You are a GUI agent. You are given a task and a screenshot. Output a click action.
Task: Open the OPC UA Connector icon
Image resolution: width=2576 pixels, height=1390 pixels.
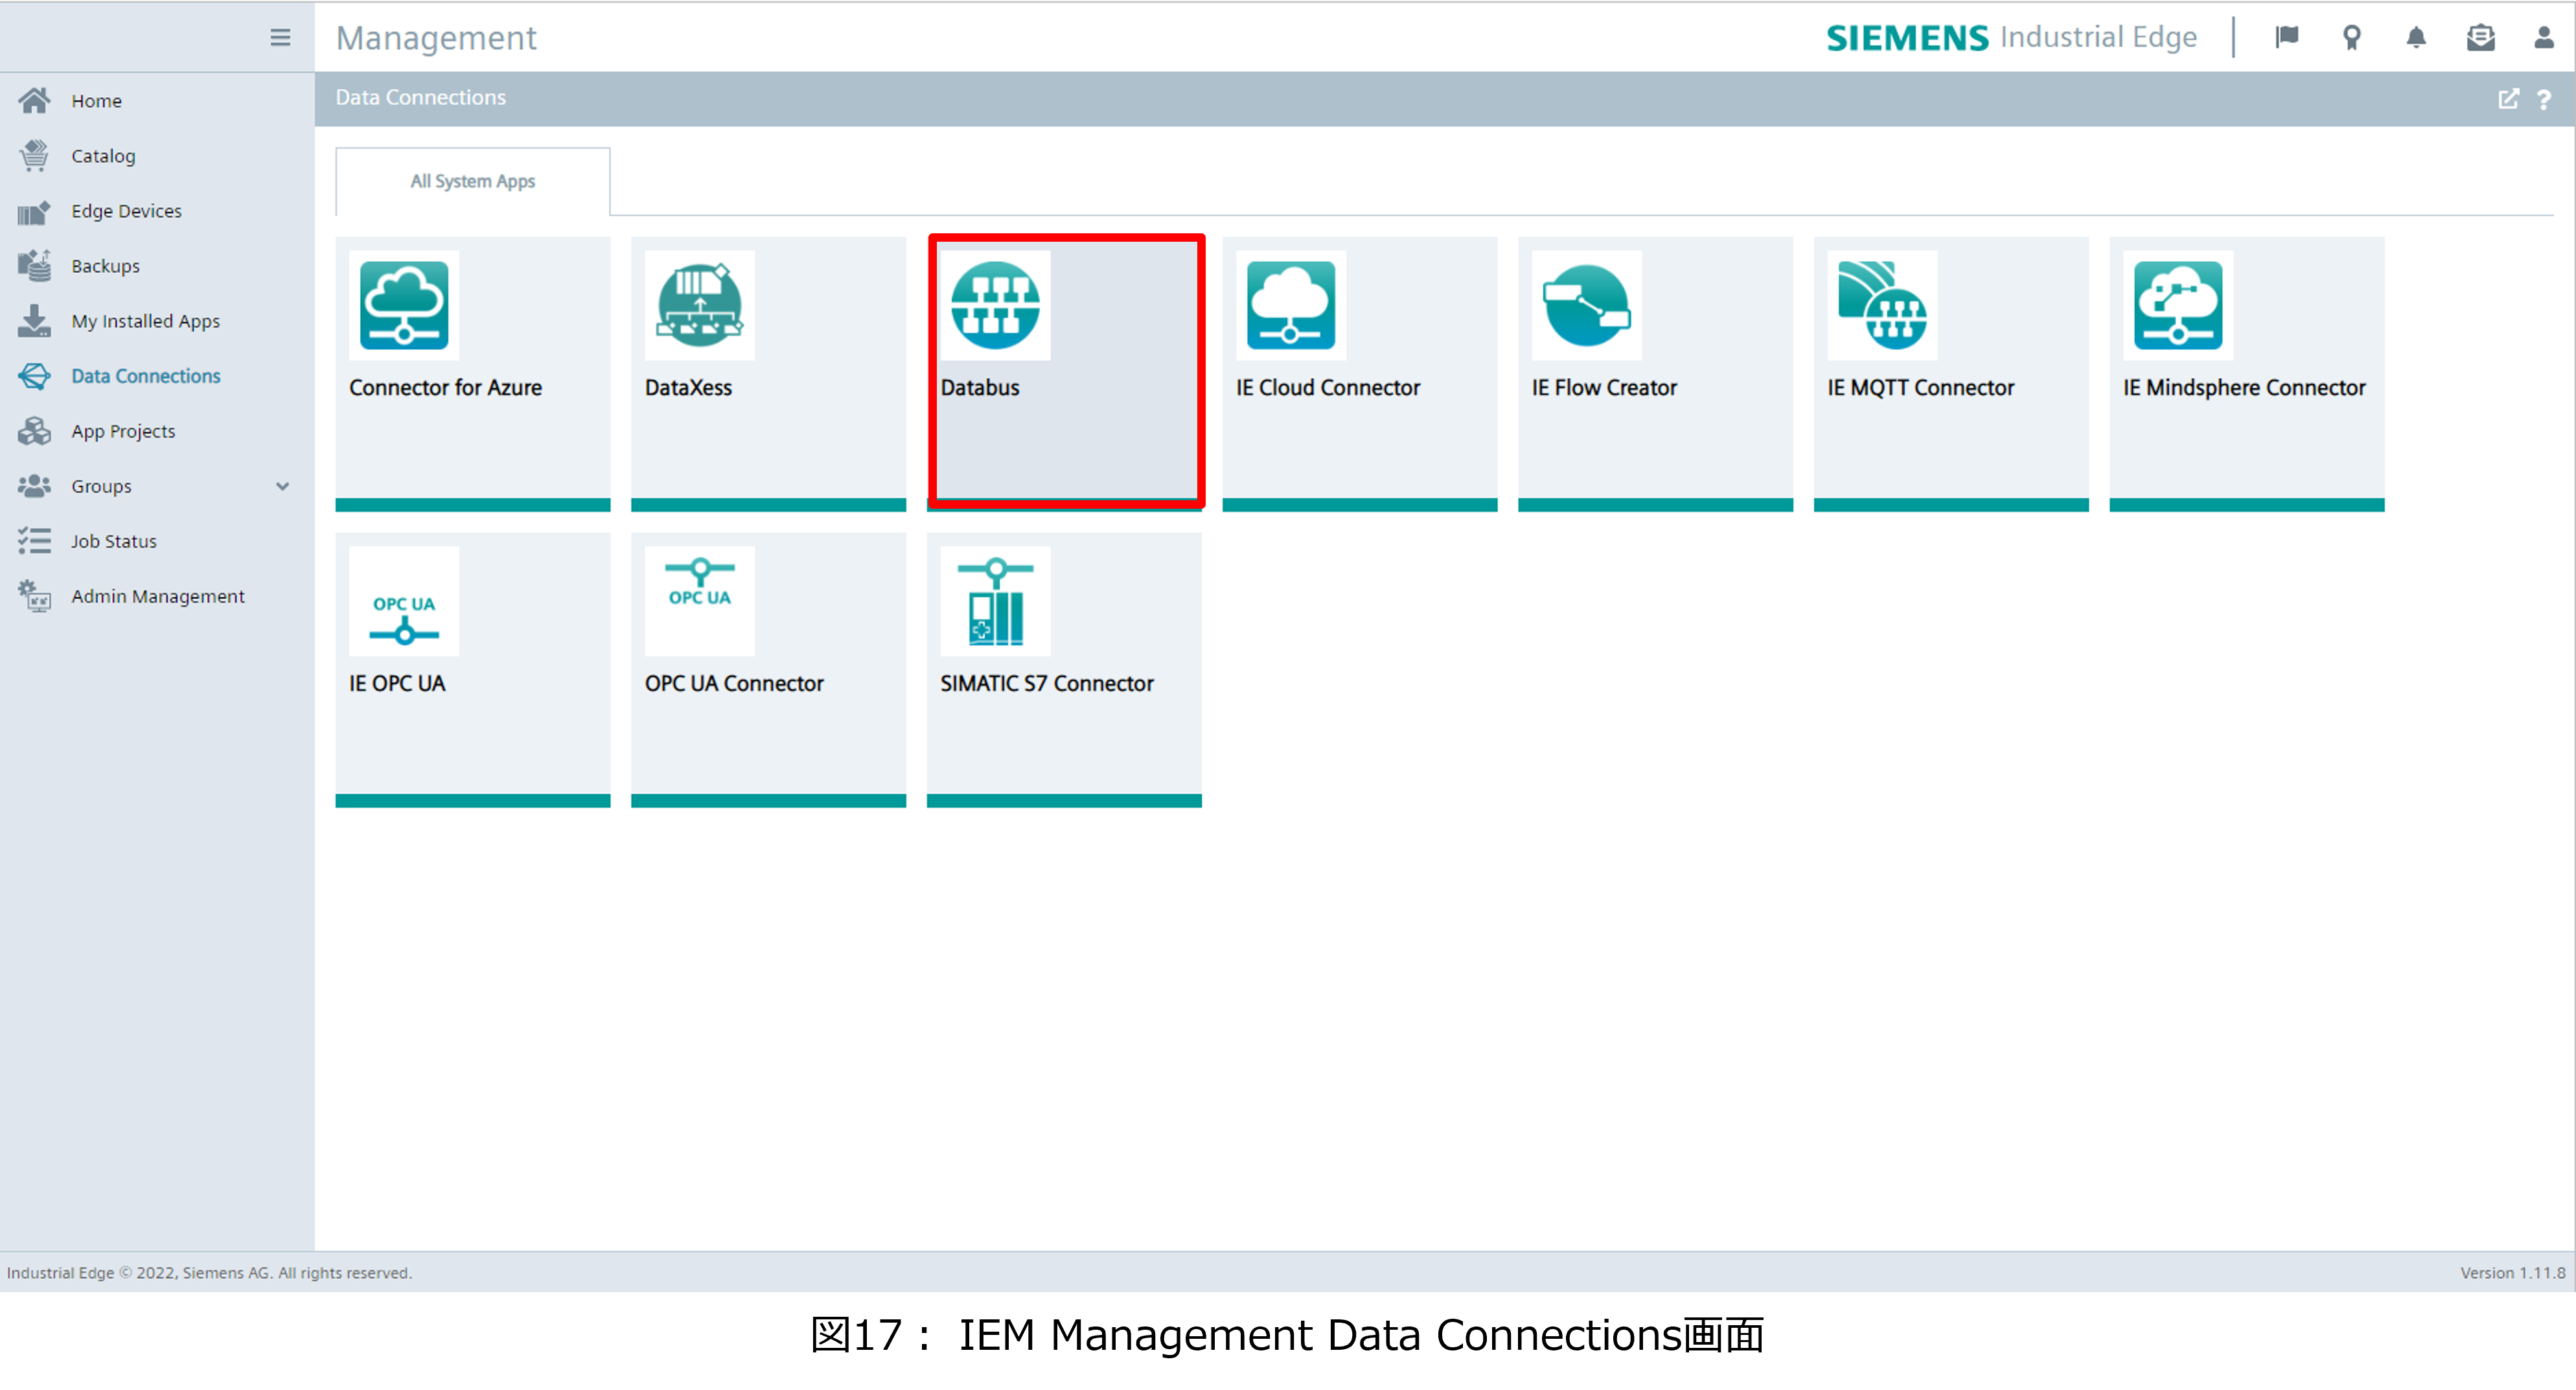tap(699, 601)
